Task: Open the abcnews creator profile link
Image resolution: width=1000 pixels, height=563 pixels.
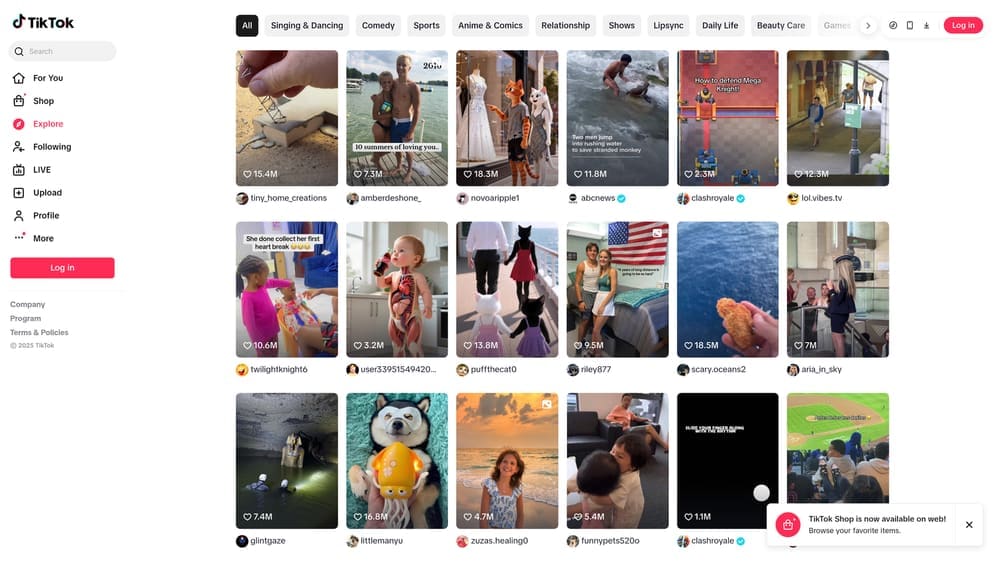Action: pyautogui.click(x=598, y=198)
